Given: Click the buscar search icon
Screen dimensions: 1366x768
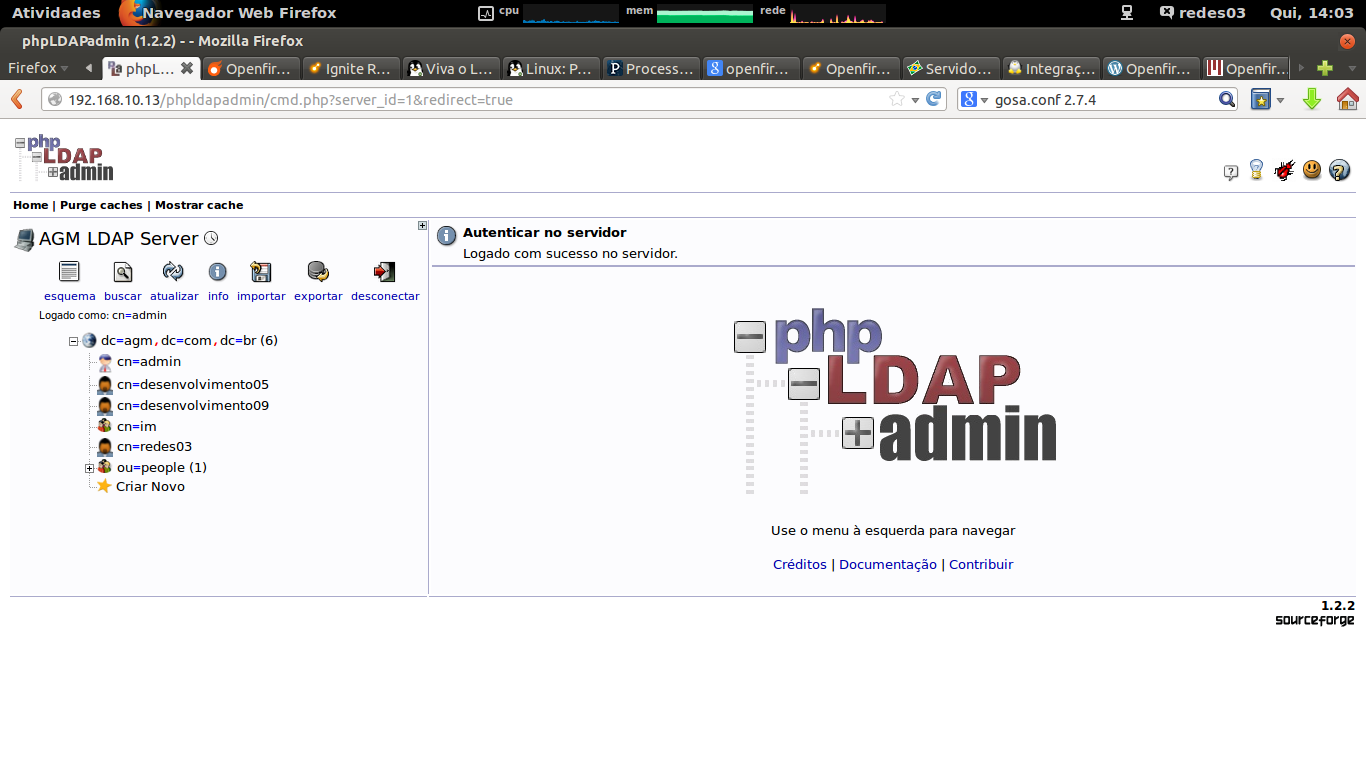Looking at the screenshot, I should (122, 272).
